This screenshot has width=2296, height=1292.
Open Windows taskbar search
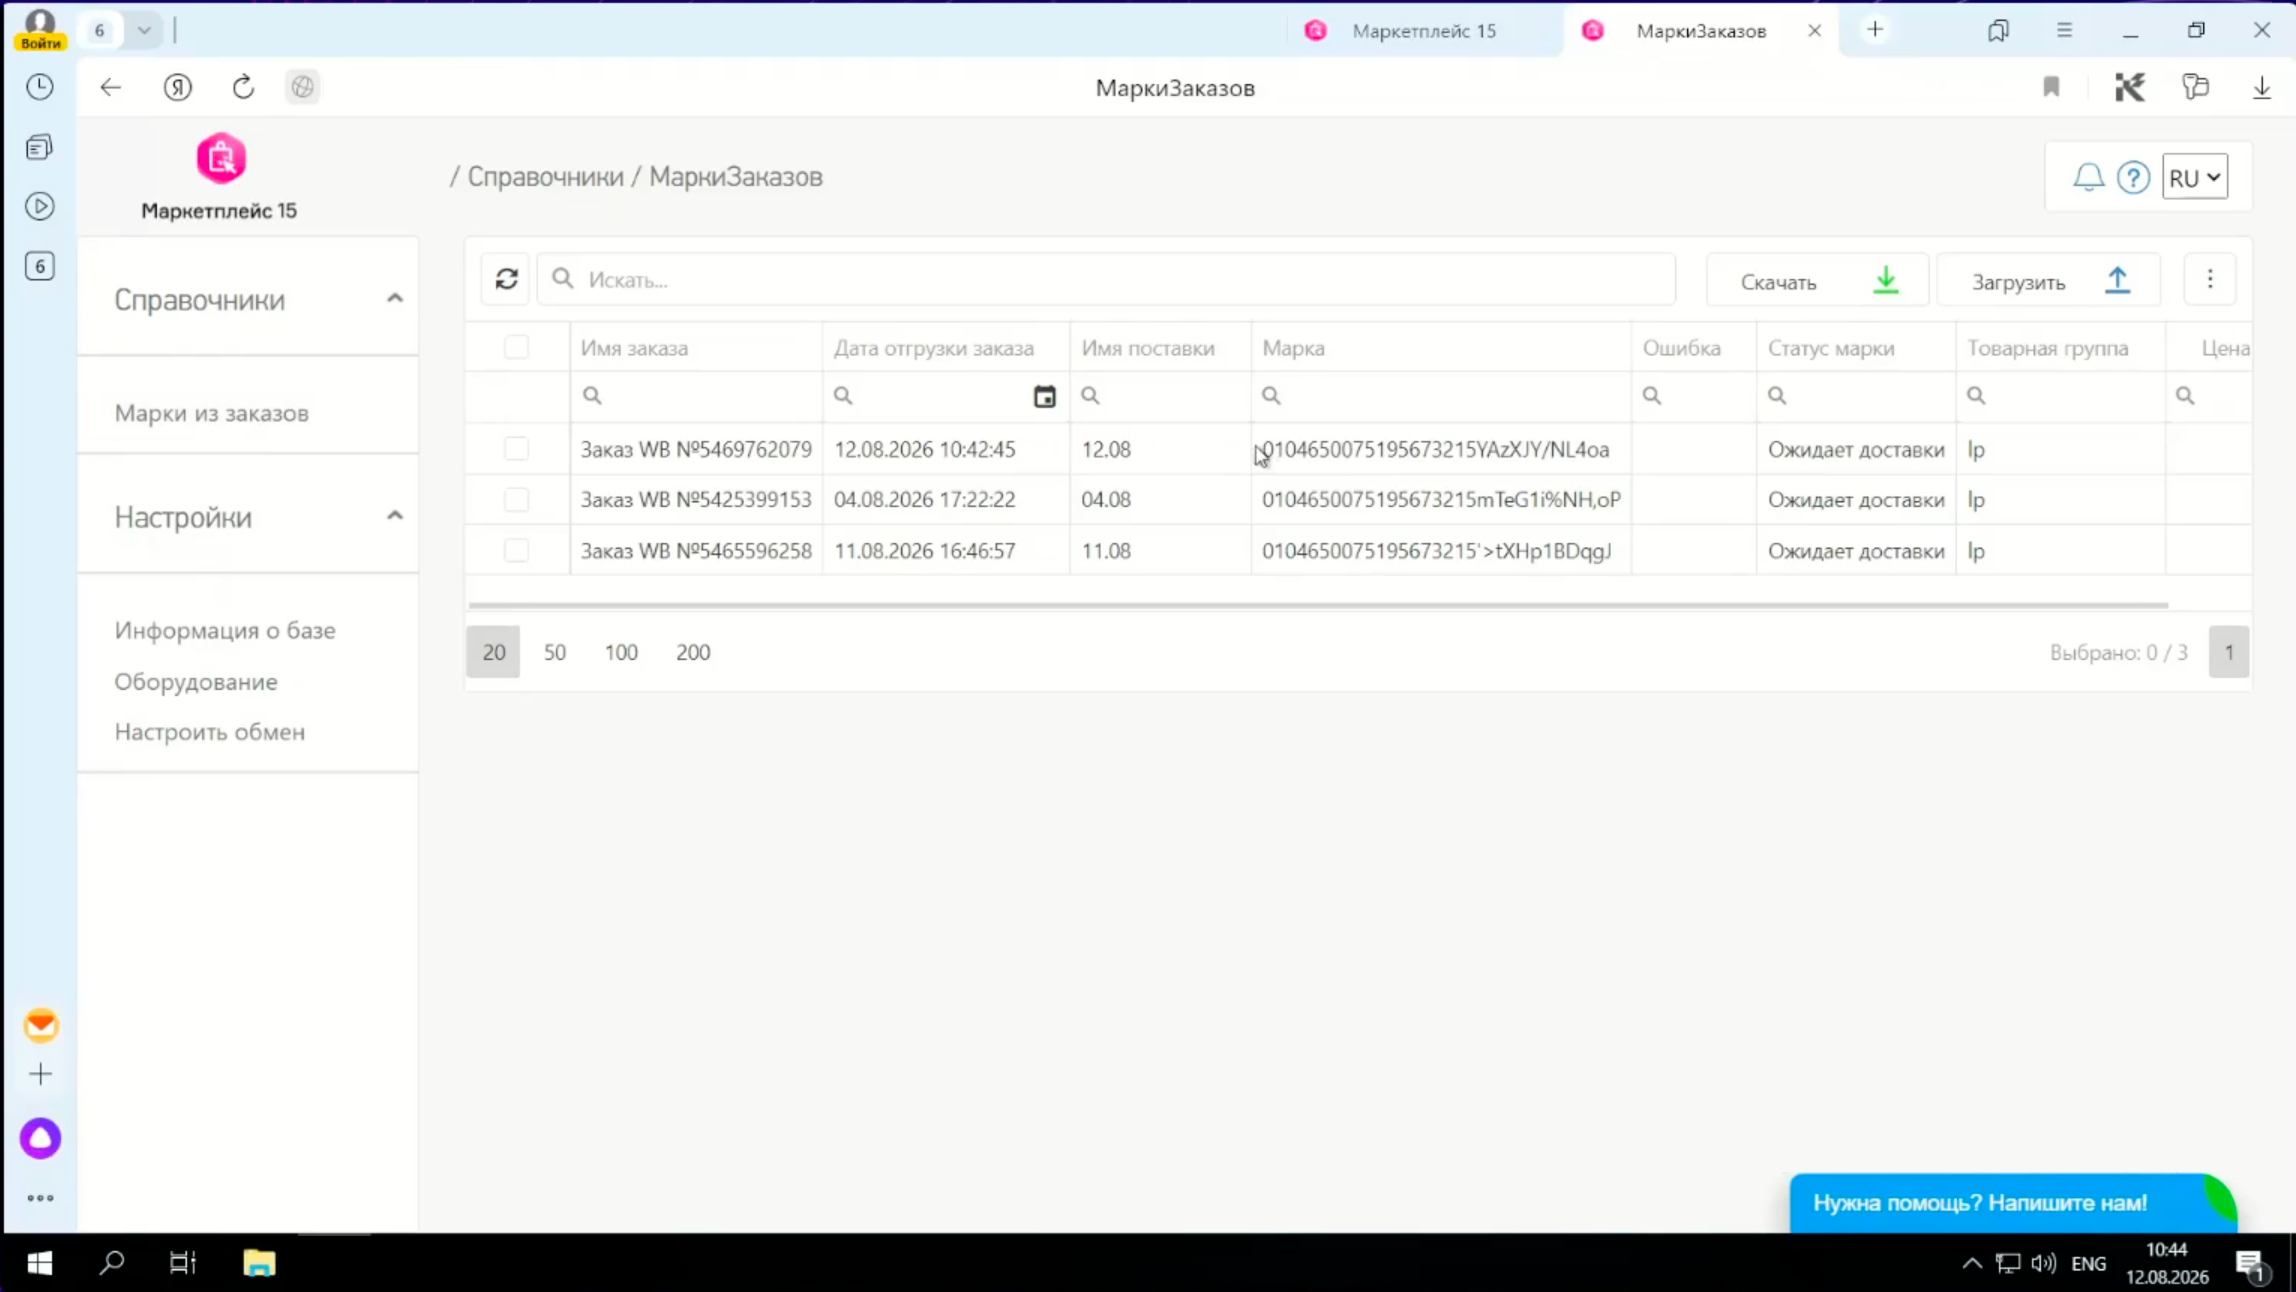(x=112, y=1263)
